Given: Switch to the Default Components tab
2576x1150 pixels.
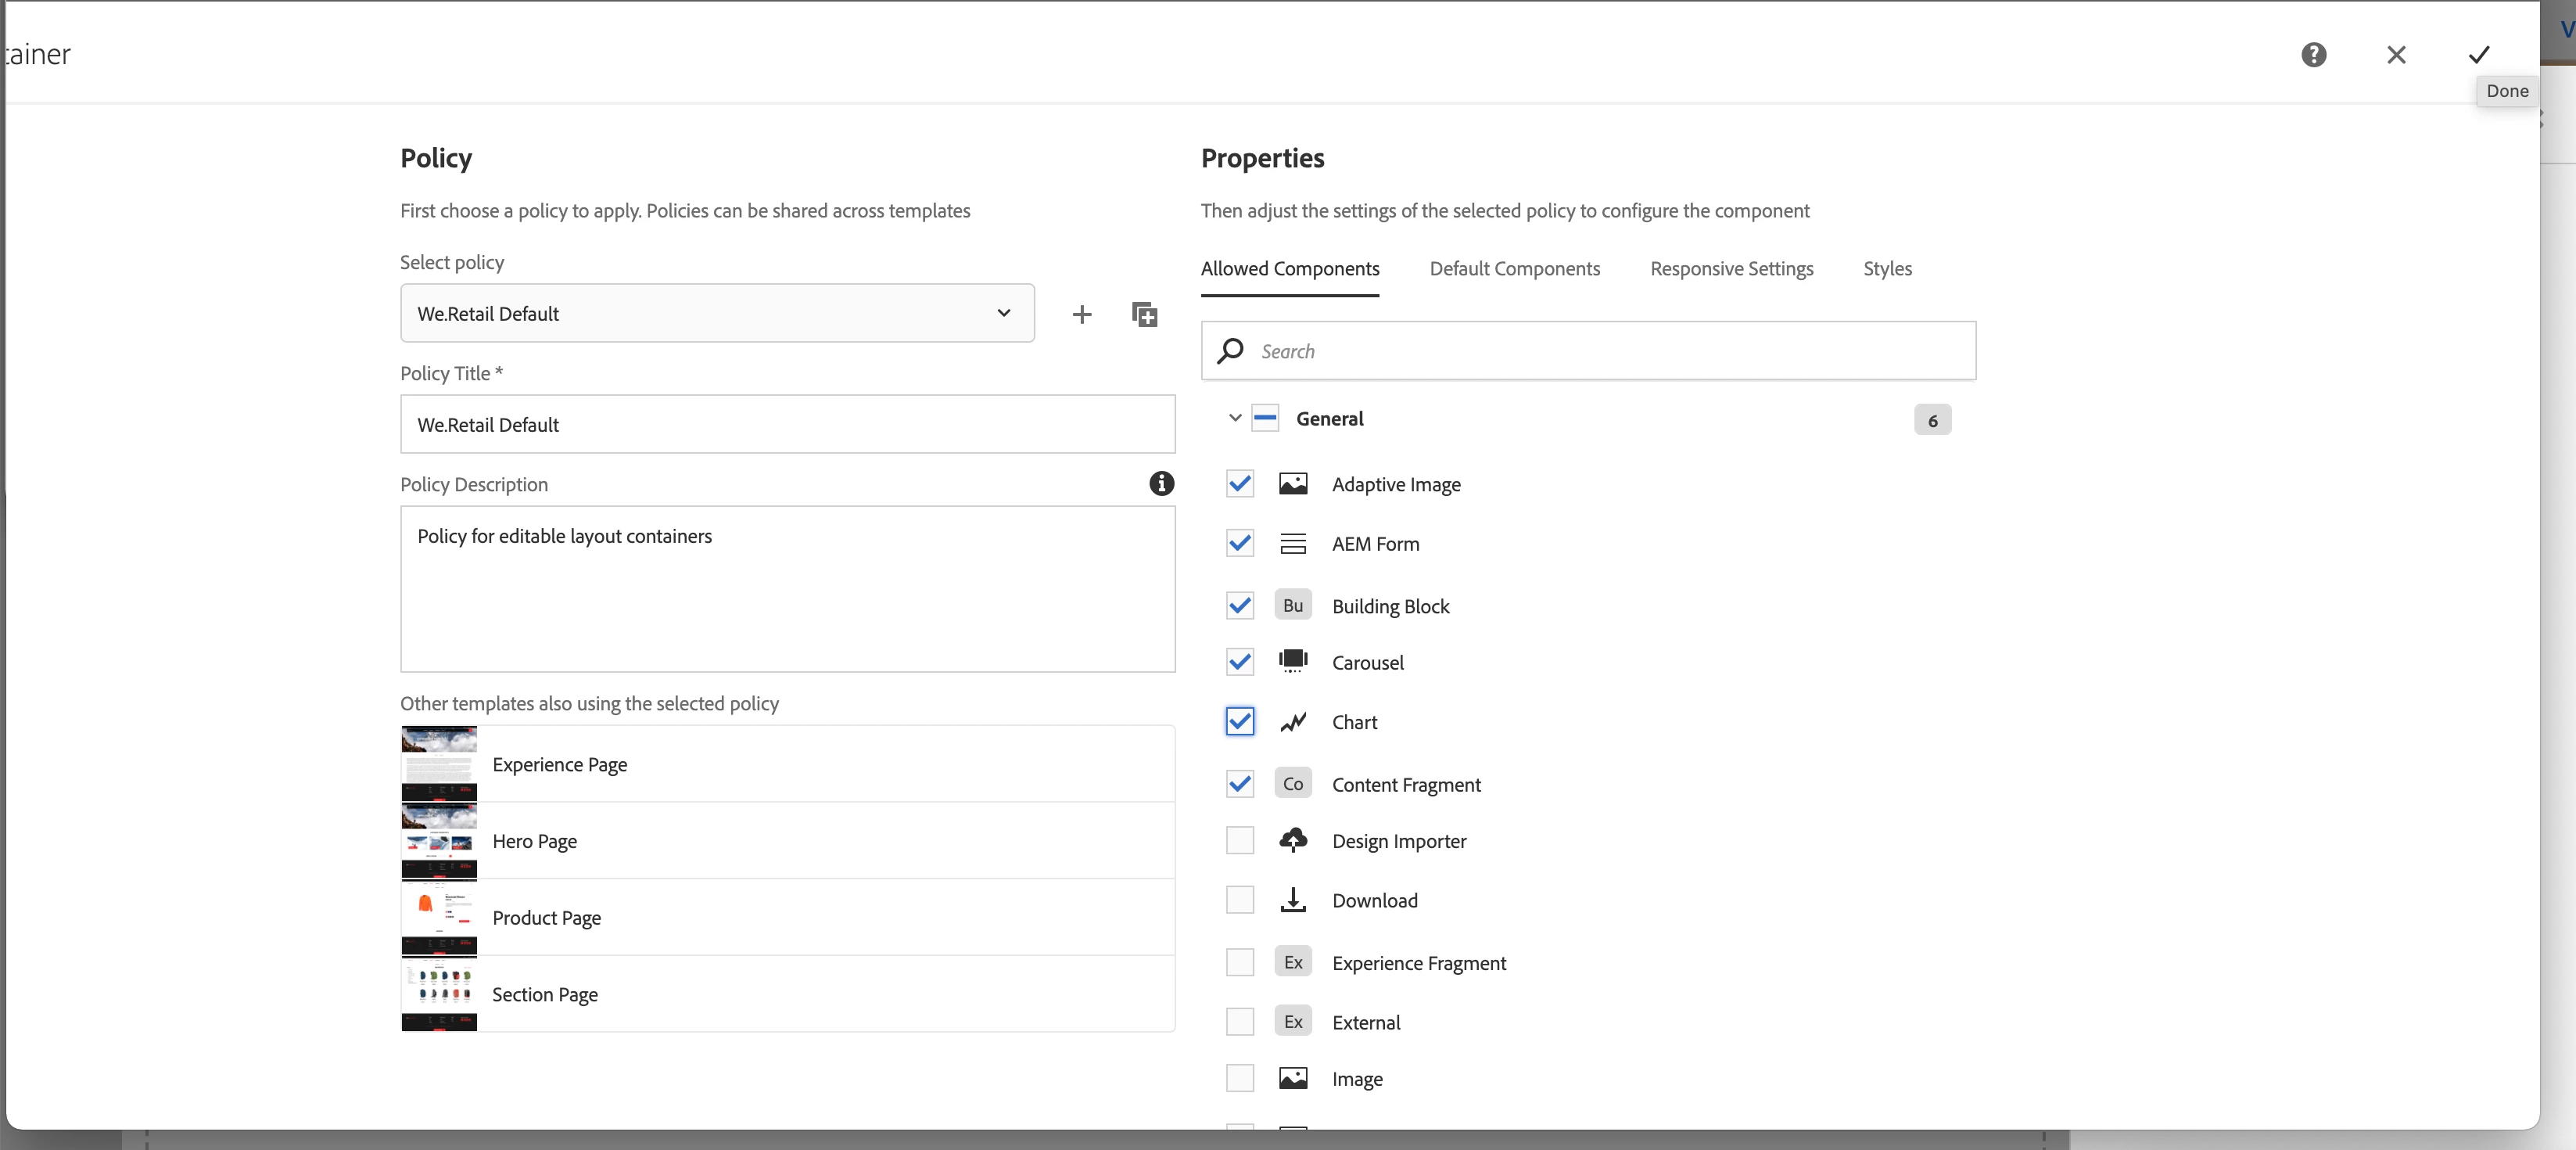Looking at the screenshot, I should (x=1514, y=269).
